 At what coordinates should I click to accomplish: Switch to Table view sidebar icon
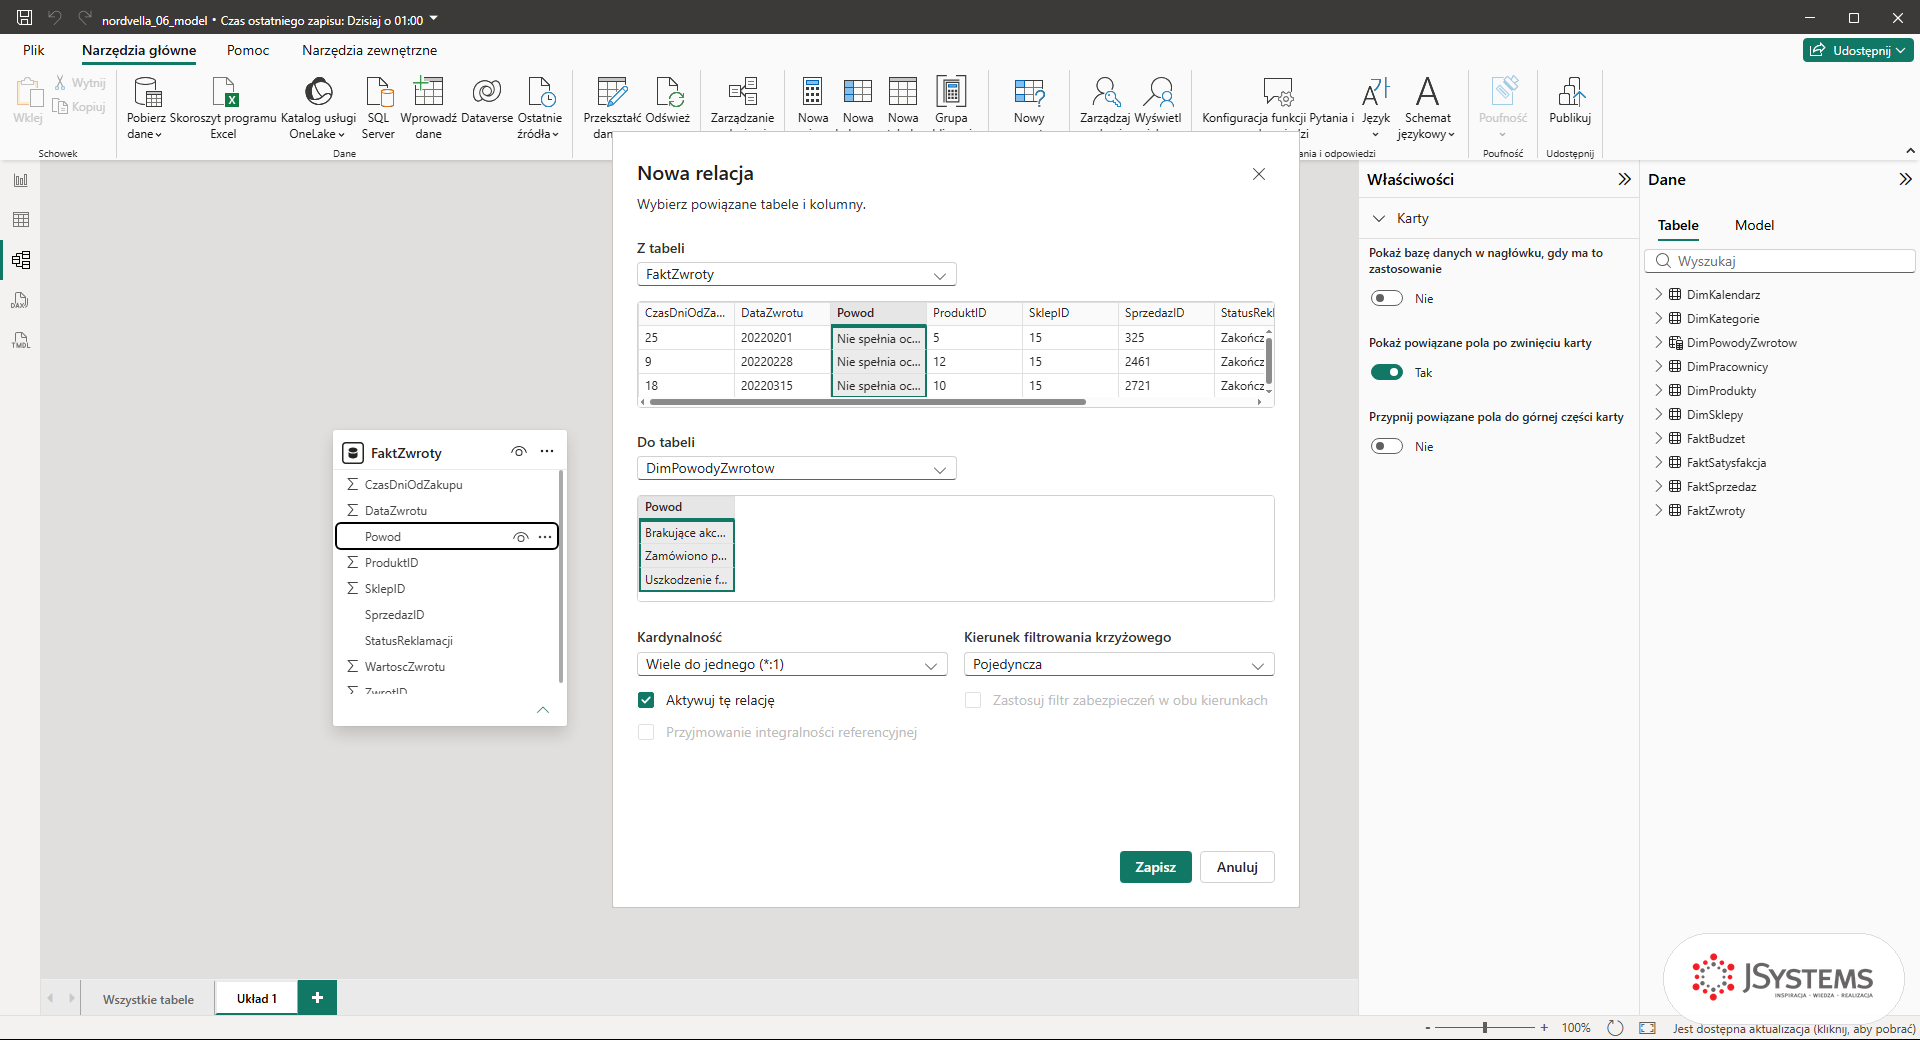tap(21, 220)
